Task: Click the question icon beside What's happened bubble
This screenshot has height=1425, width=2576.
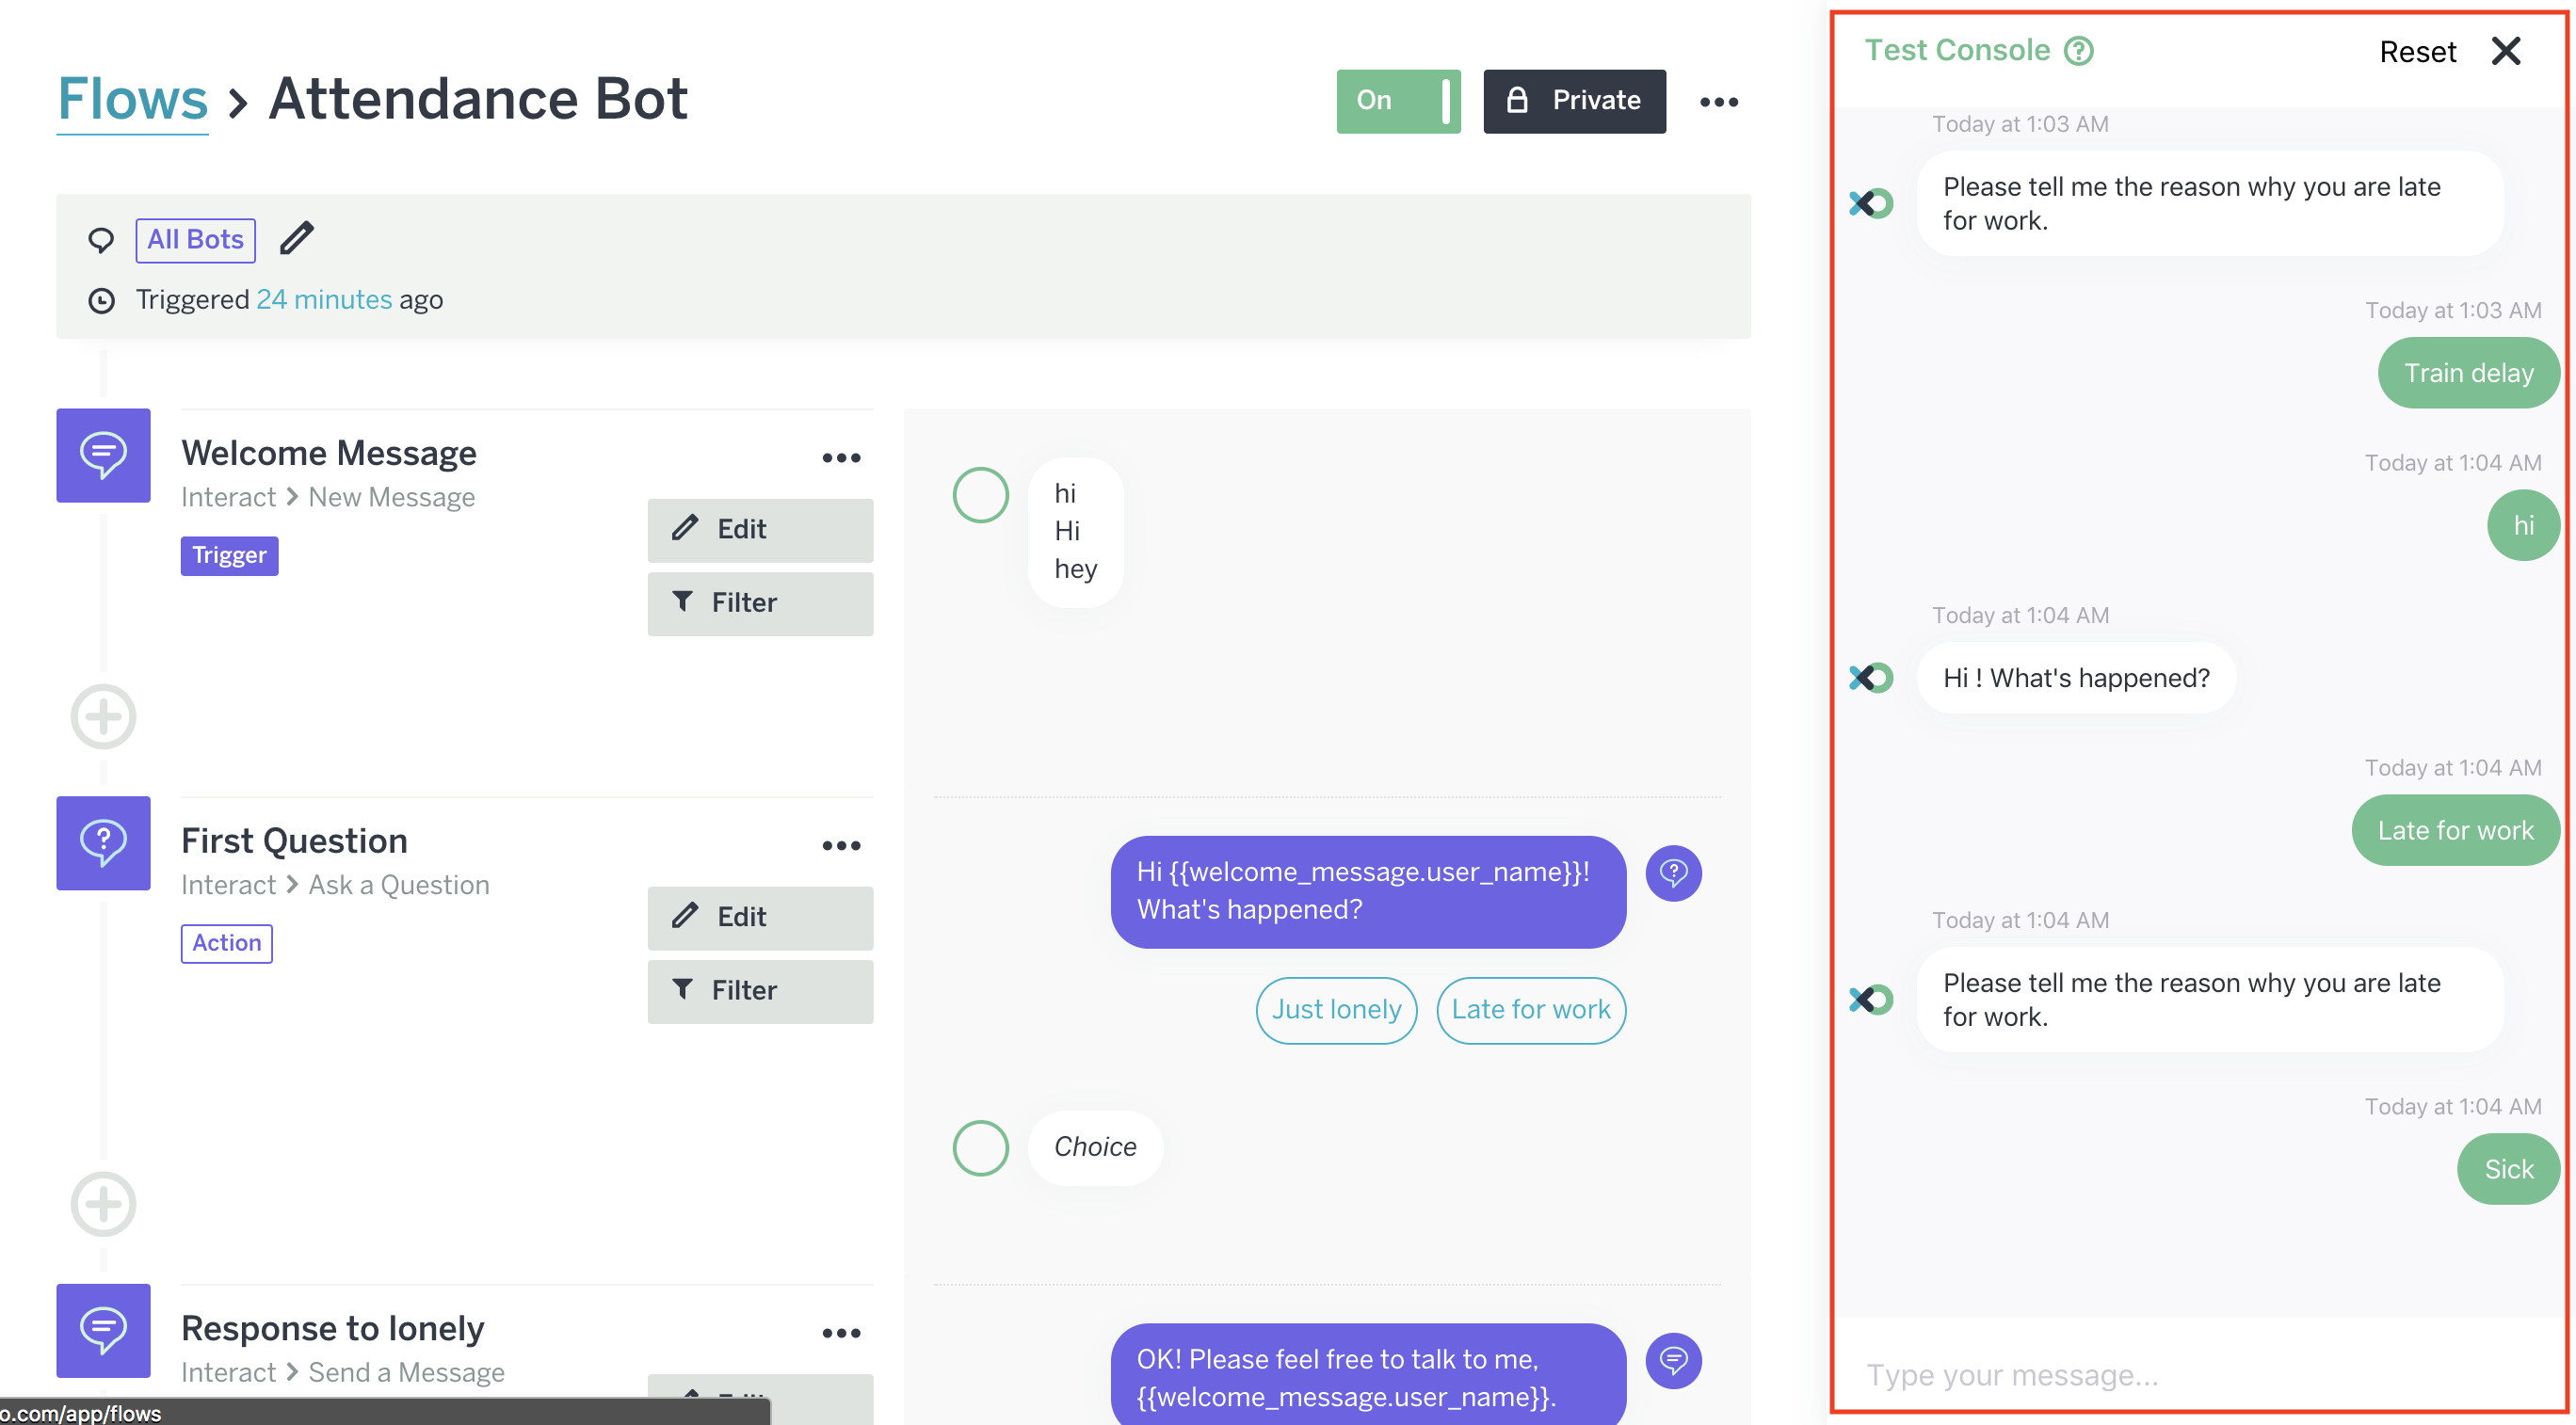Action: tap(1673, 873)
